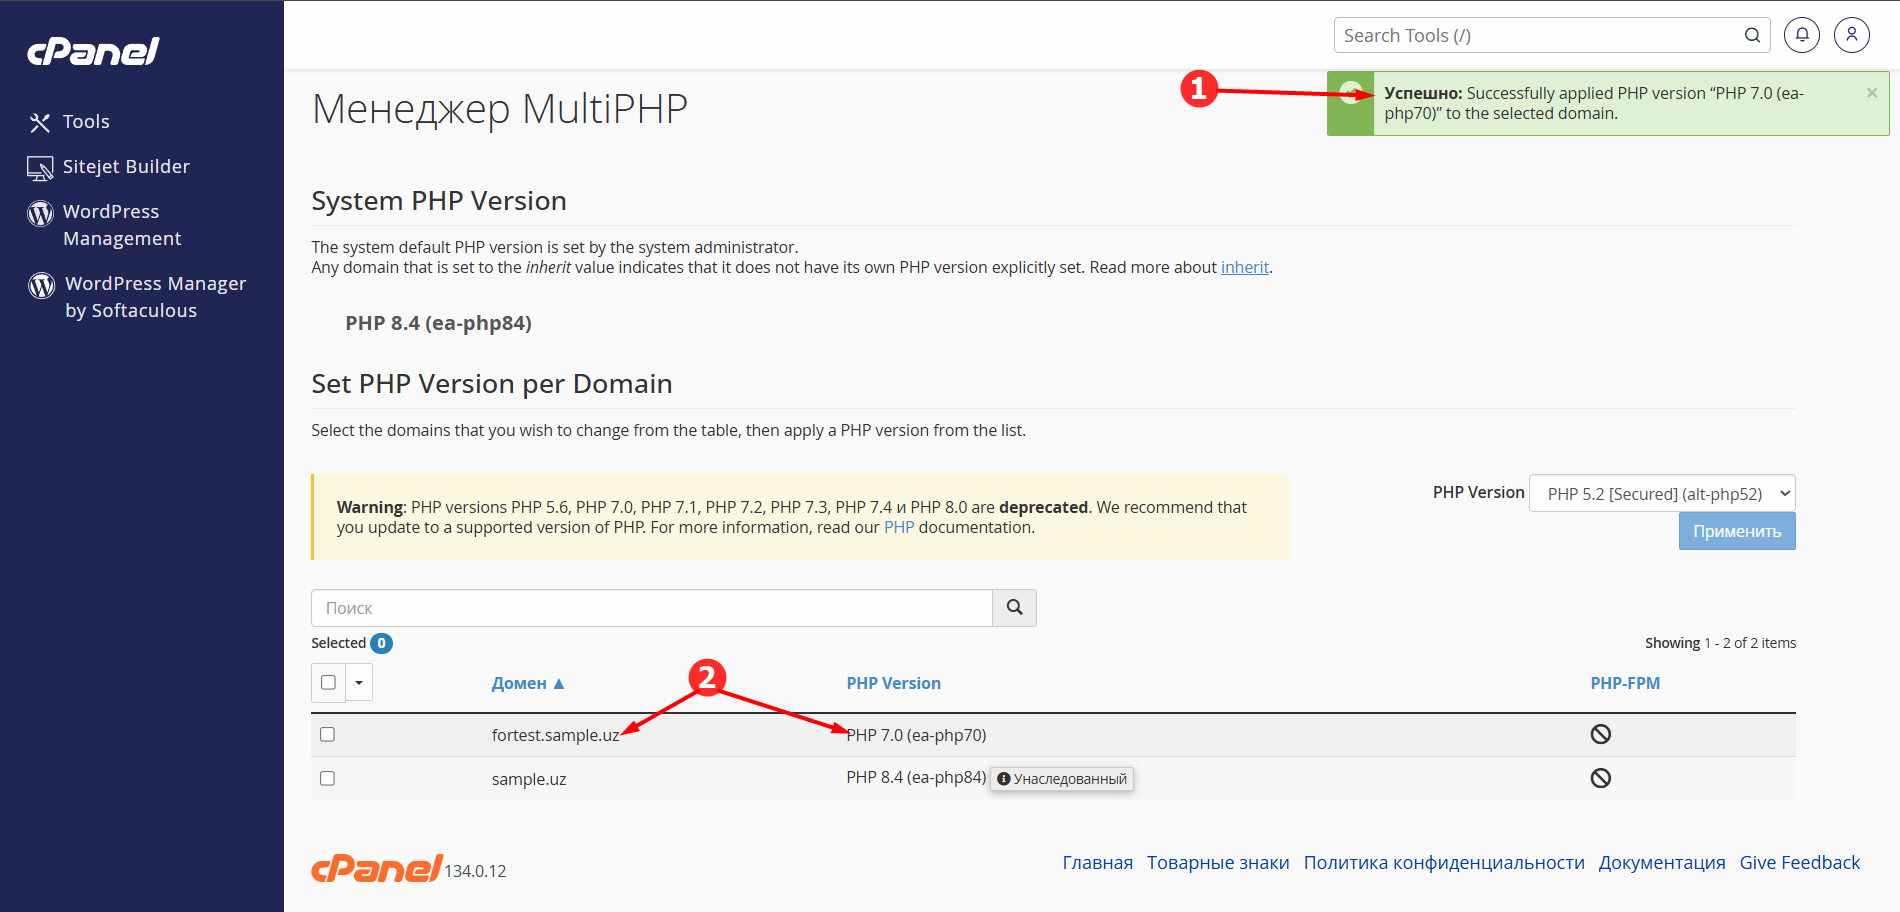Open the notifications bell
The height and width of the screenshot is (912, 1900).
[x=1802, y=35]
